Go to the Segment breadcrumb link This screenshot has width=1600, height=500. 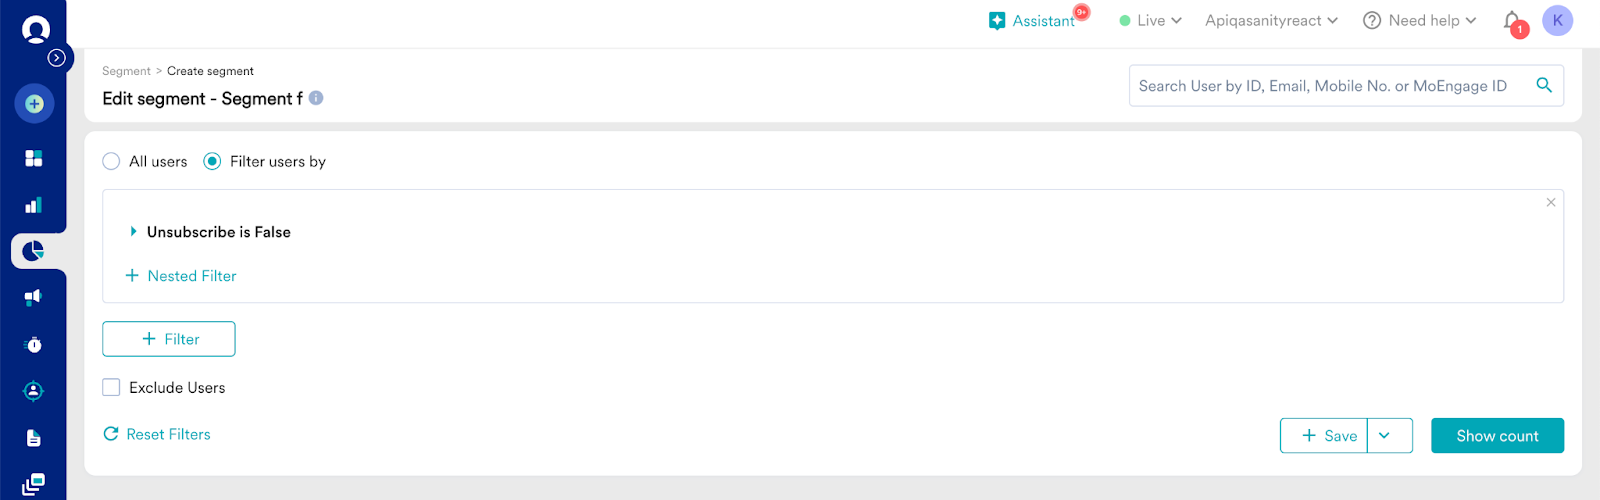click(126, 71)
